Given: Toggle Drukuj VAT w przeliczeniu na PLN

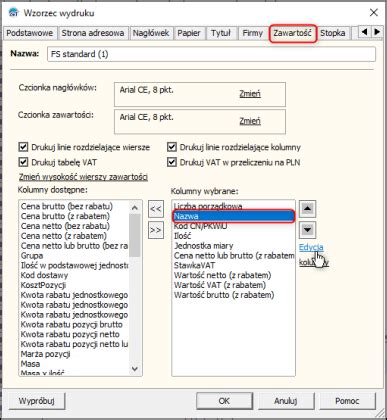Looking at the screenshot, I should (x=172, y=162).
